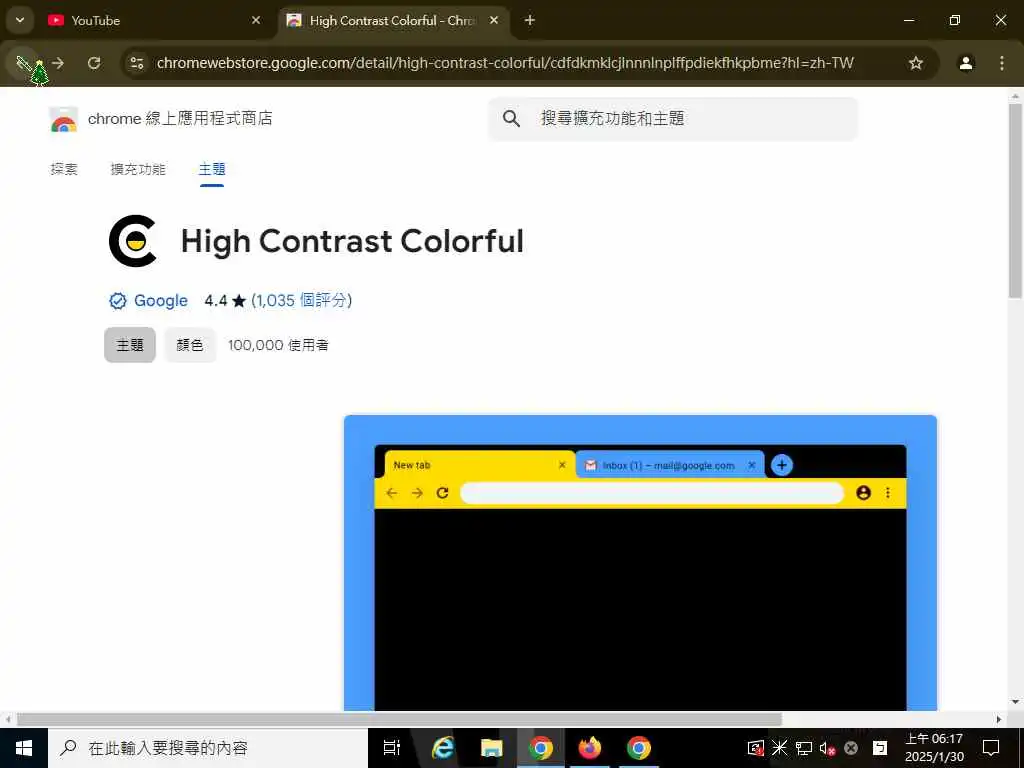
Task: Open the taskbar clock and date
Action: click(934, 748)
